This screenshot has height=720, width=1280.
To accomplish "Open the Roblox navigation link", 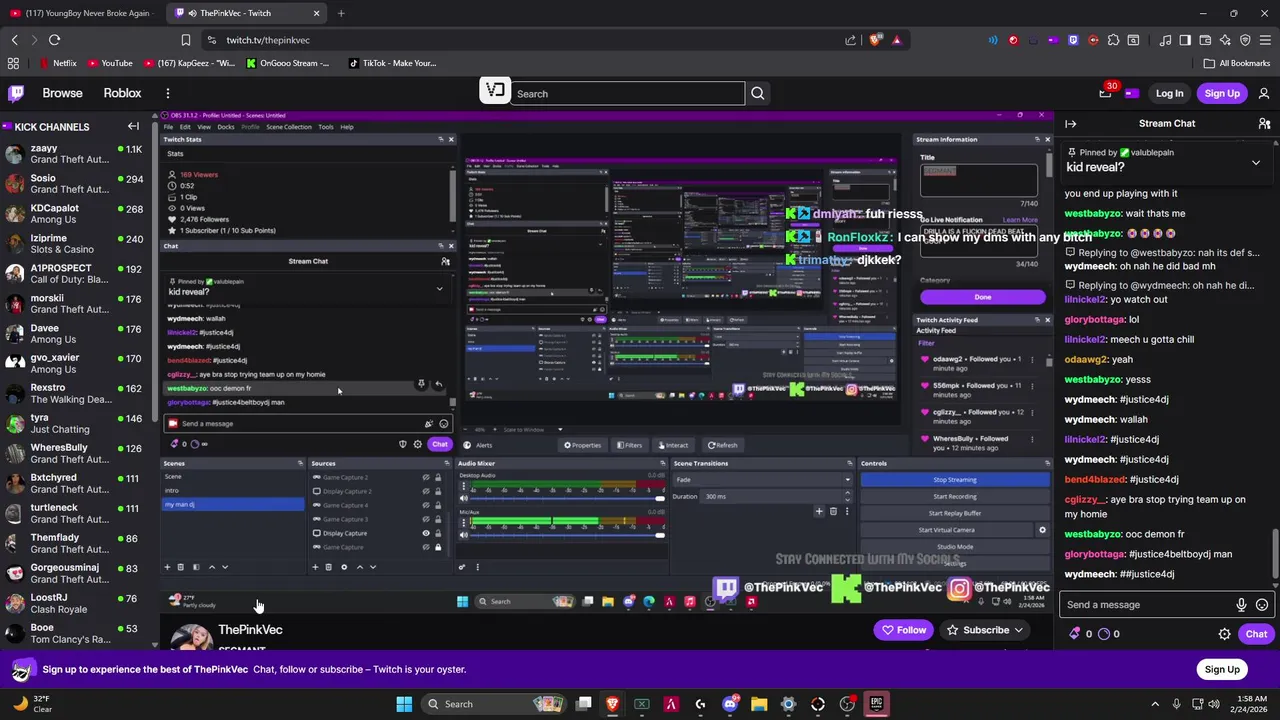I will [122, 93].
